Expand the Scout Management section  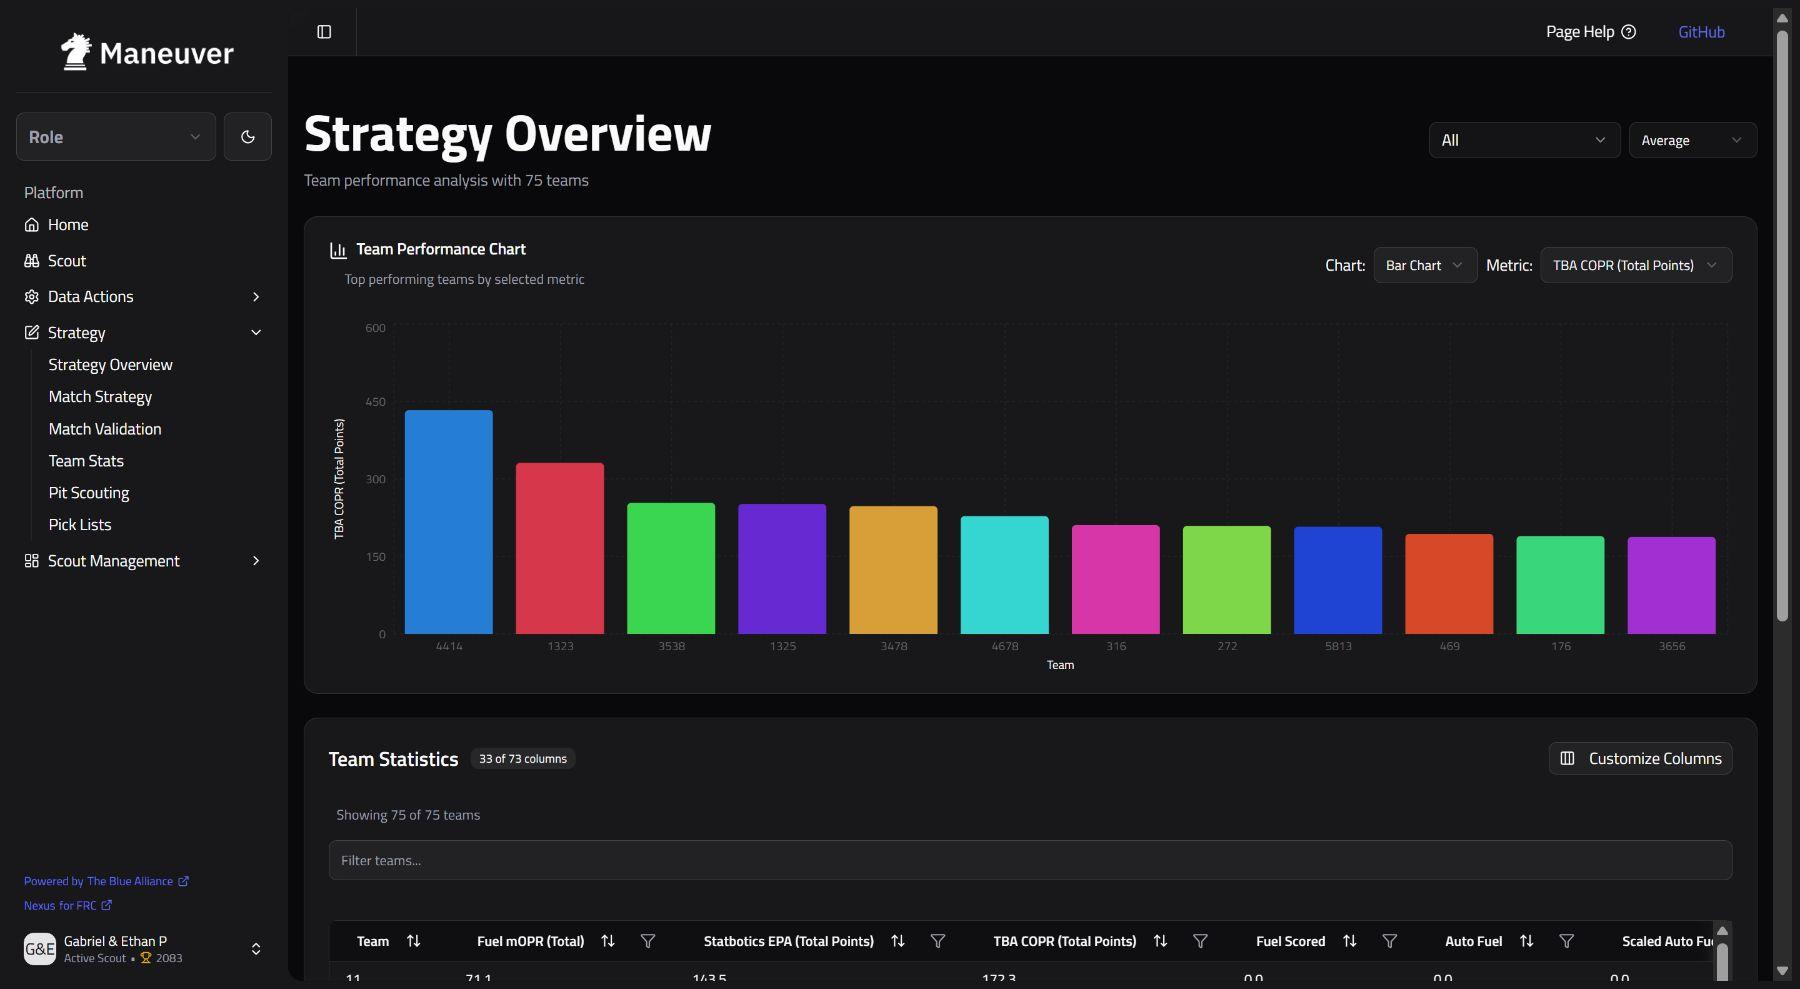[144, 561]
